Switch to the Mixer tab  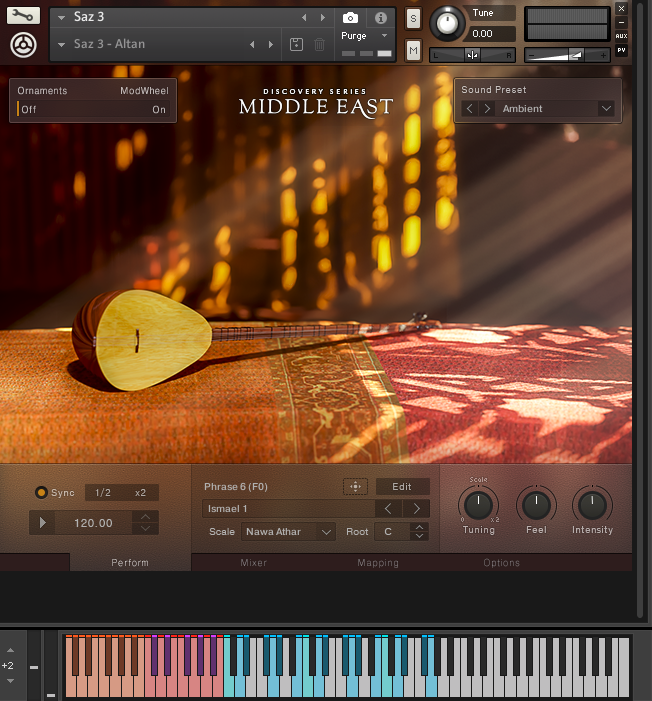(x=253, y=563)
